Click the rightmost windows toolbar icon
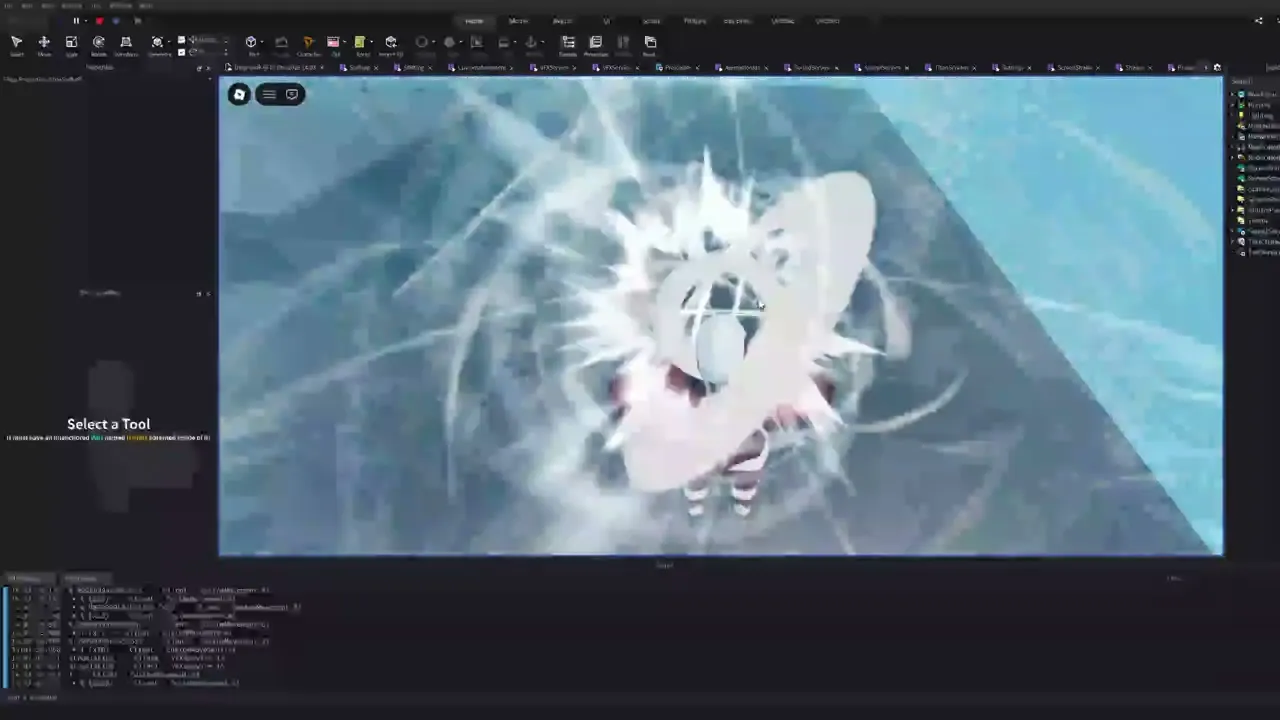The image size is (1280, 720). (x=650, y=42)
